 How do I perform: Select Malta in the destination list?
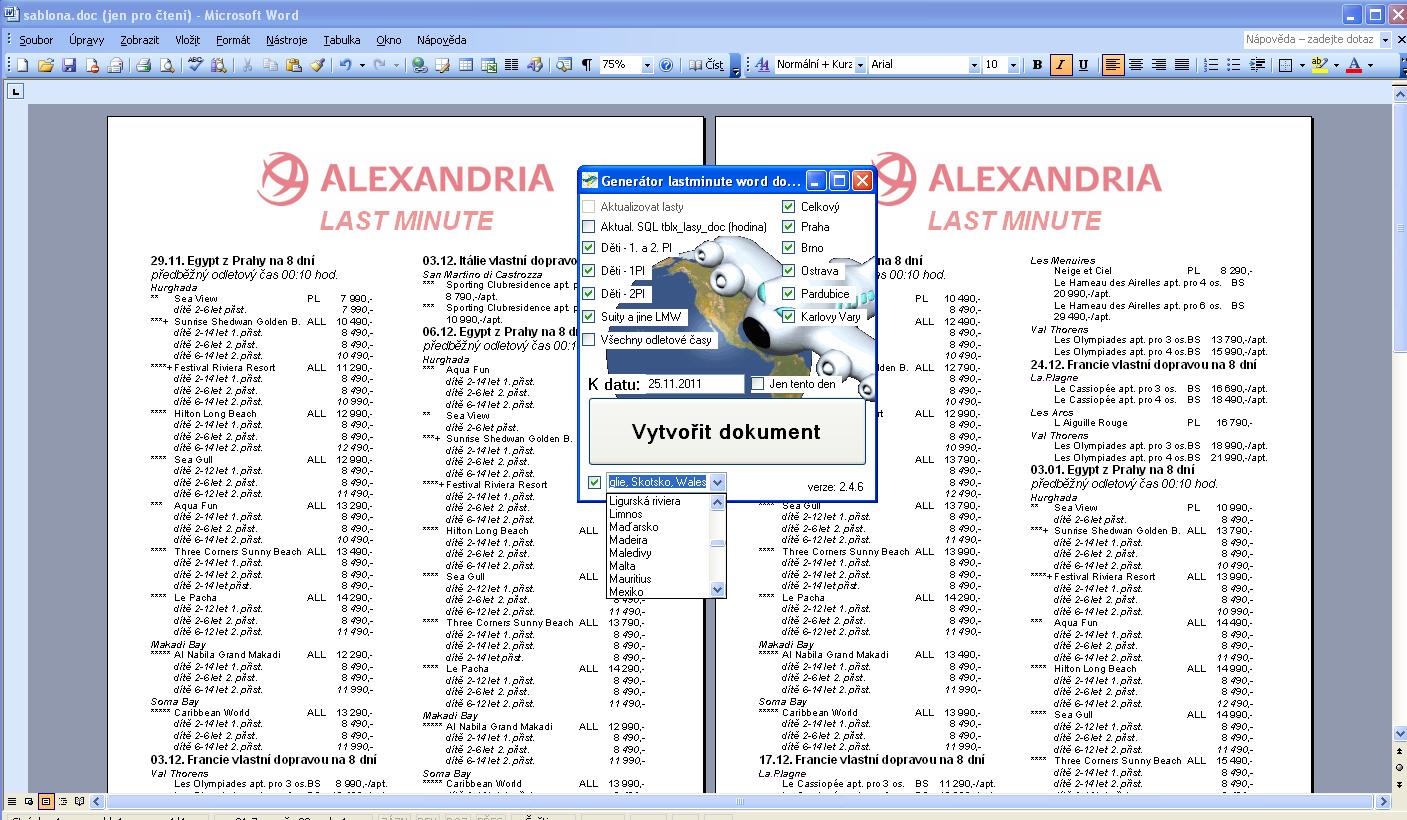pos(622,566)
